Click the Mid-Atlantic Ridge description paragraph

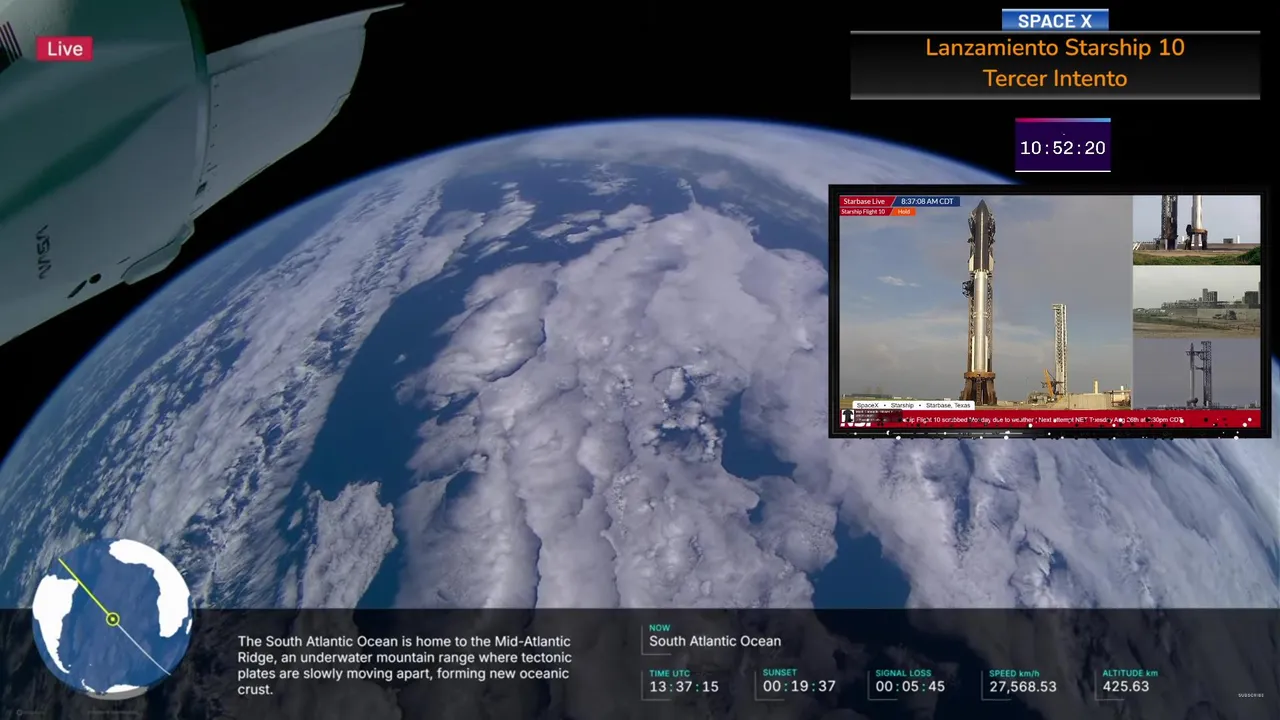coord(404,665)
